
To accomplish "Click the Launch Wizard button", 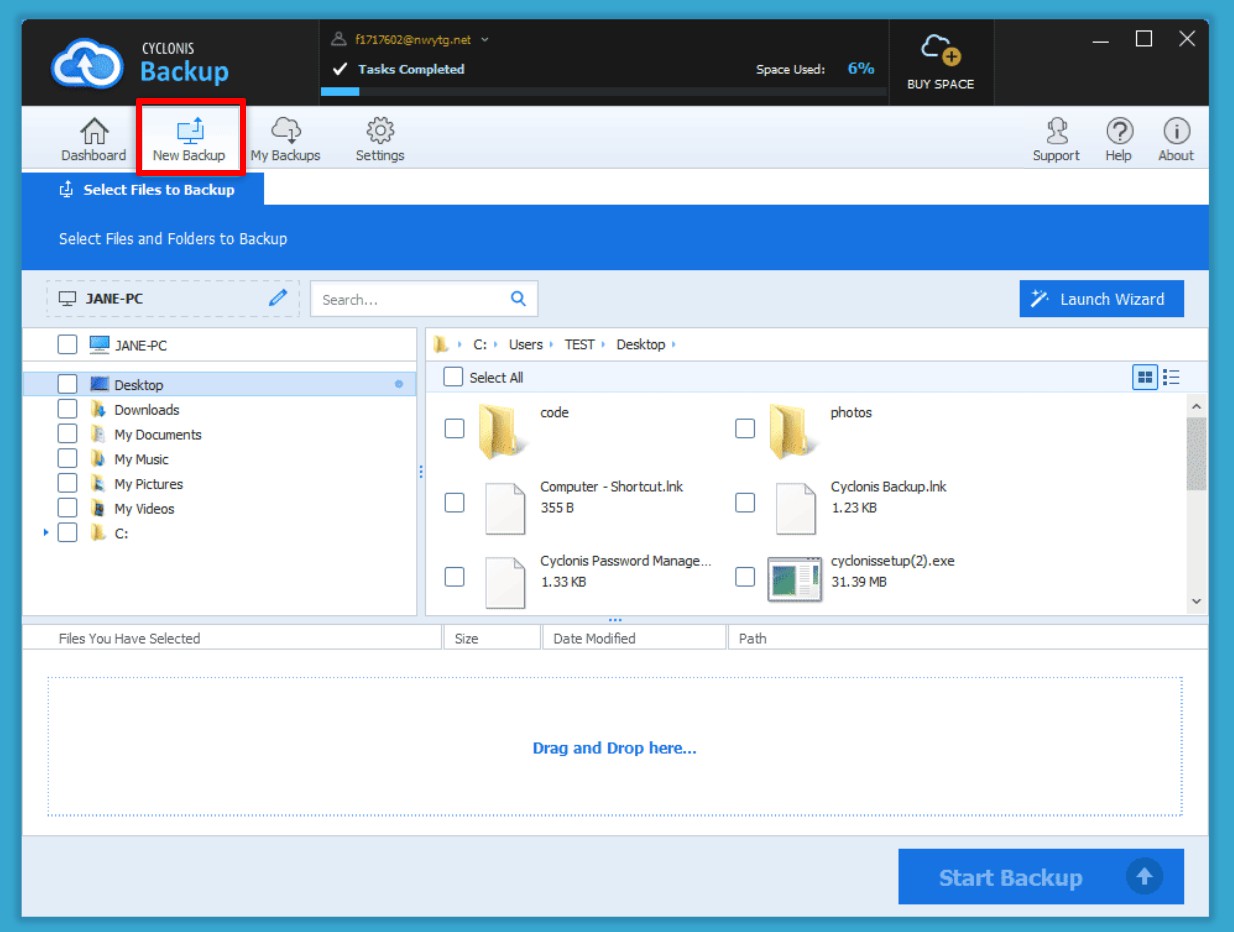I will 1101,299.
